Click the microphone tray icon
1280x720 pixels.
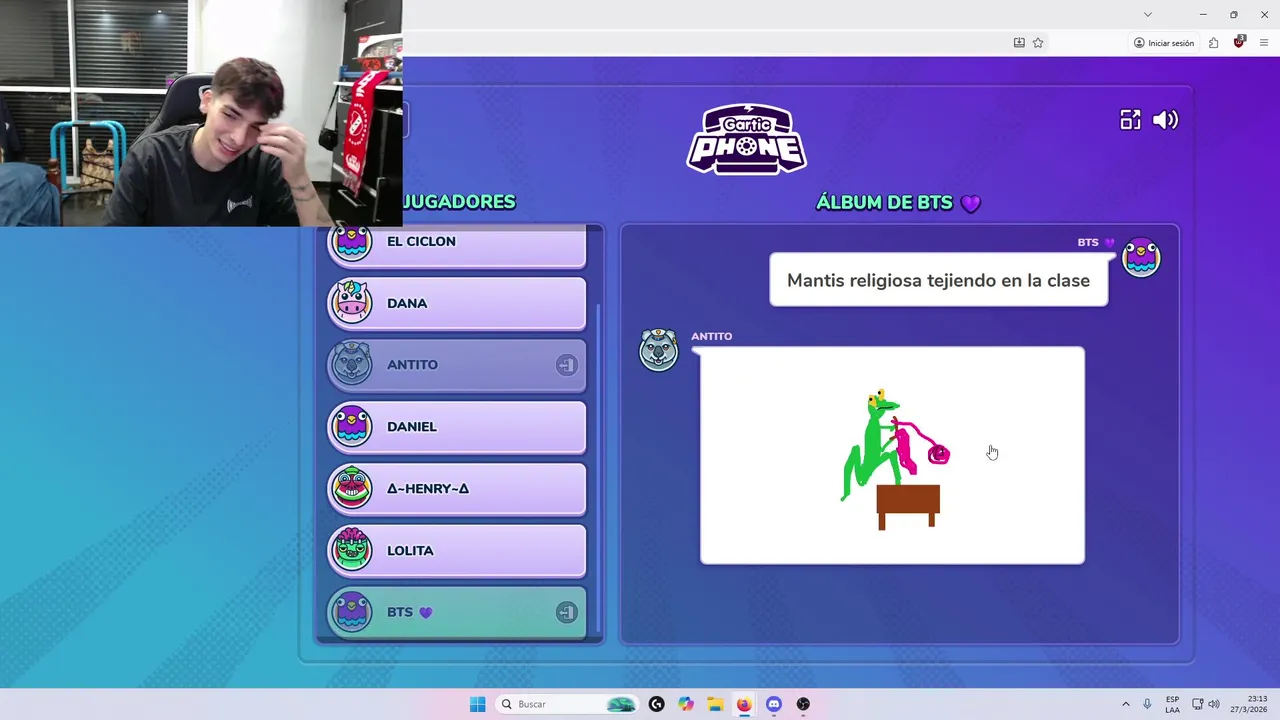click(x=1147, y=704)
